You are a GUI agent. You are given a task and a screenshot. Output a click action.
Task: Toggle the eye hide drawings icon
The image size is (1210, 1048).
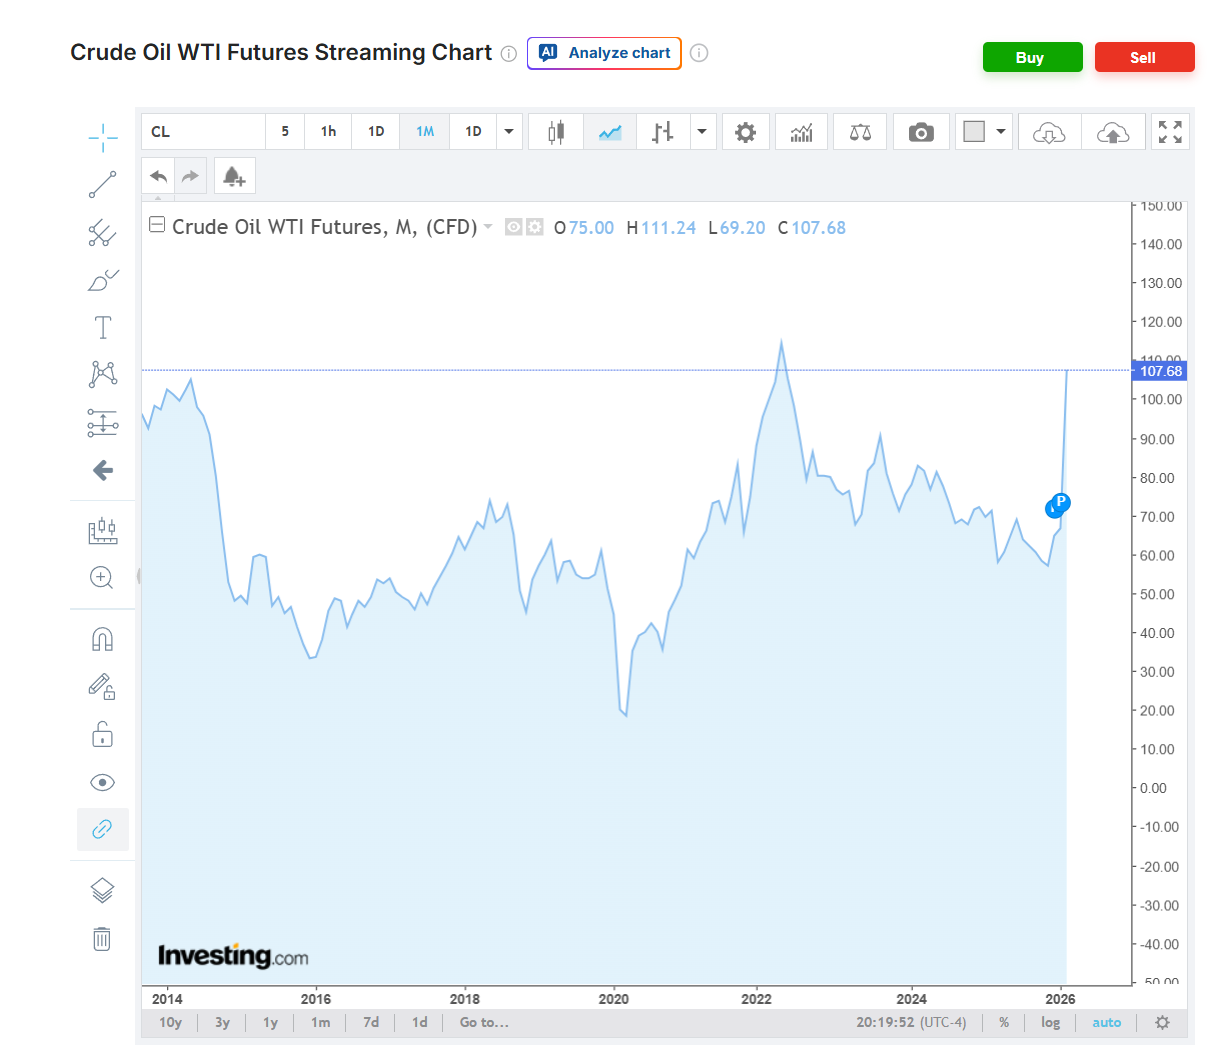[102, 782]
